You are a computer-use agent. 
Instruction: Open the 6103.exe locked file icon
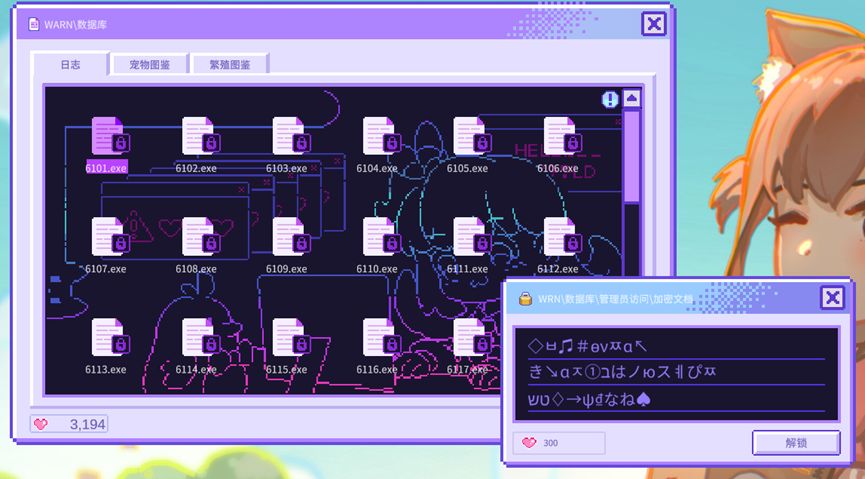291,136
